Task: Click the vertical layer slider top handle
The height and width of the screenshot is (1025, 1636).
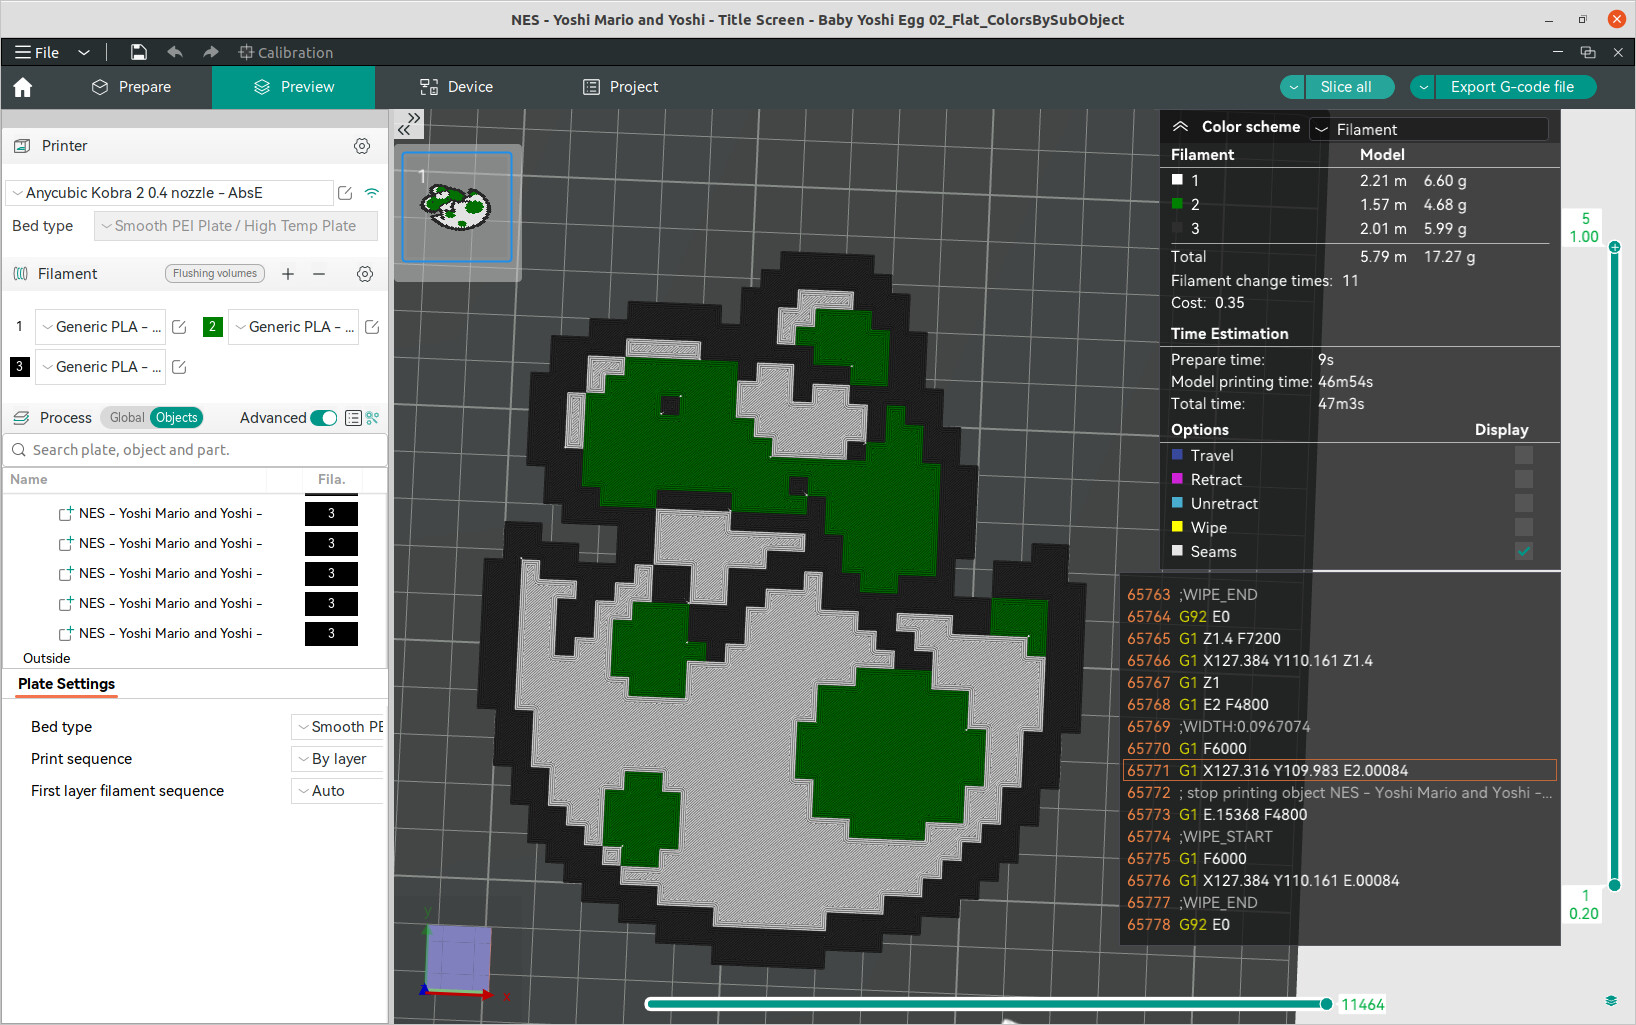Action: pyautogui.click(x=1614, y=247)
